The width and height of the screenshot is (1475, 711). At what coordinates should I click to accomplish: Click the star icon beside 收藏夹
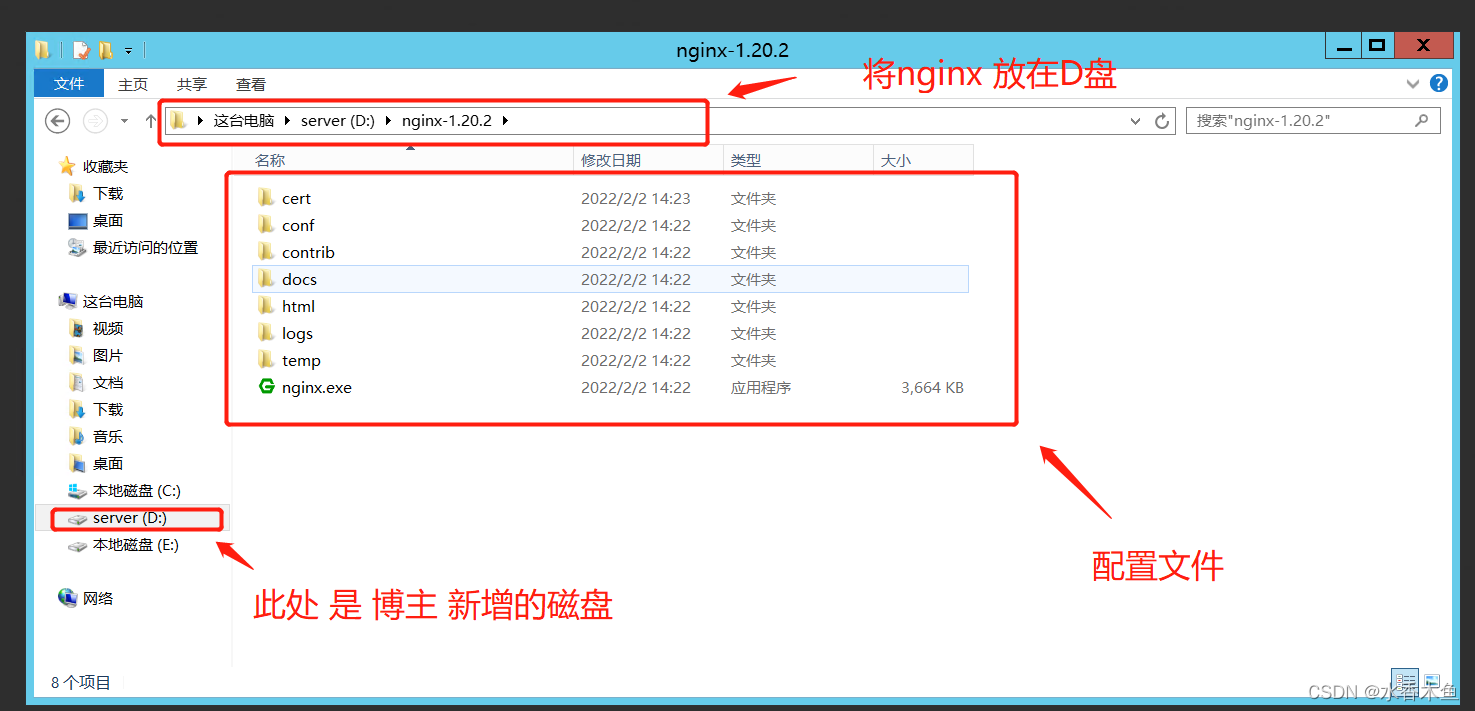tap(67, 166)
